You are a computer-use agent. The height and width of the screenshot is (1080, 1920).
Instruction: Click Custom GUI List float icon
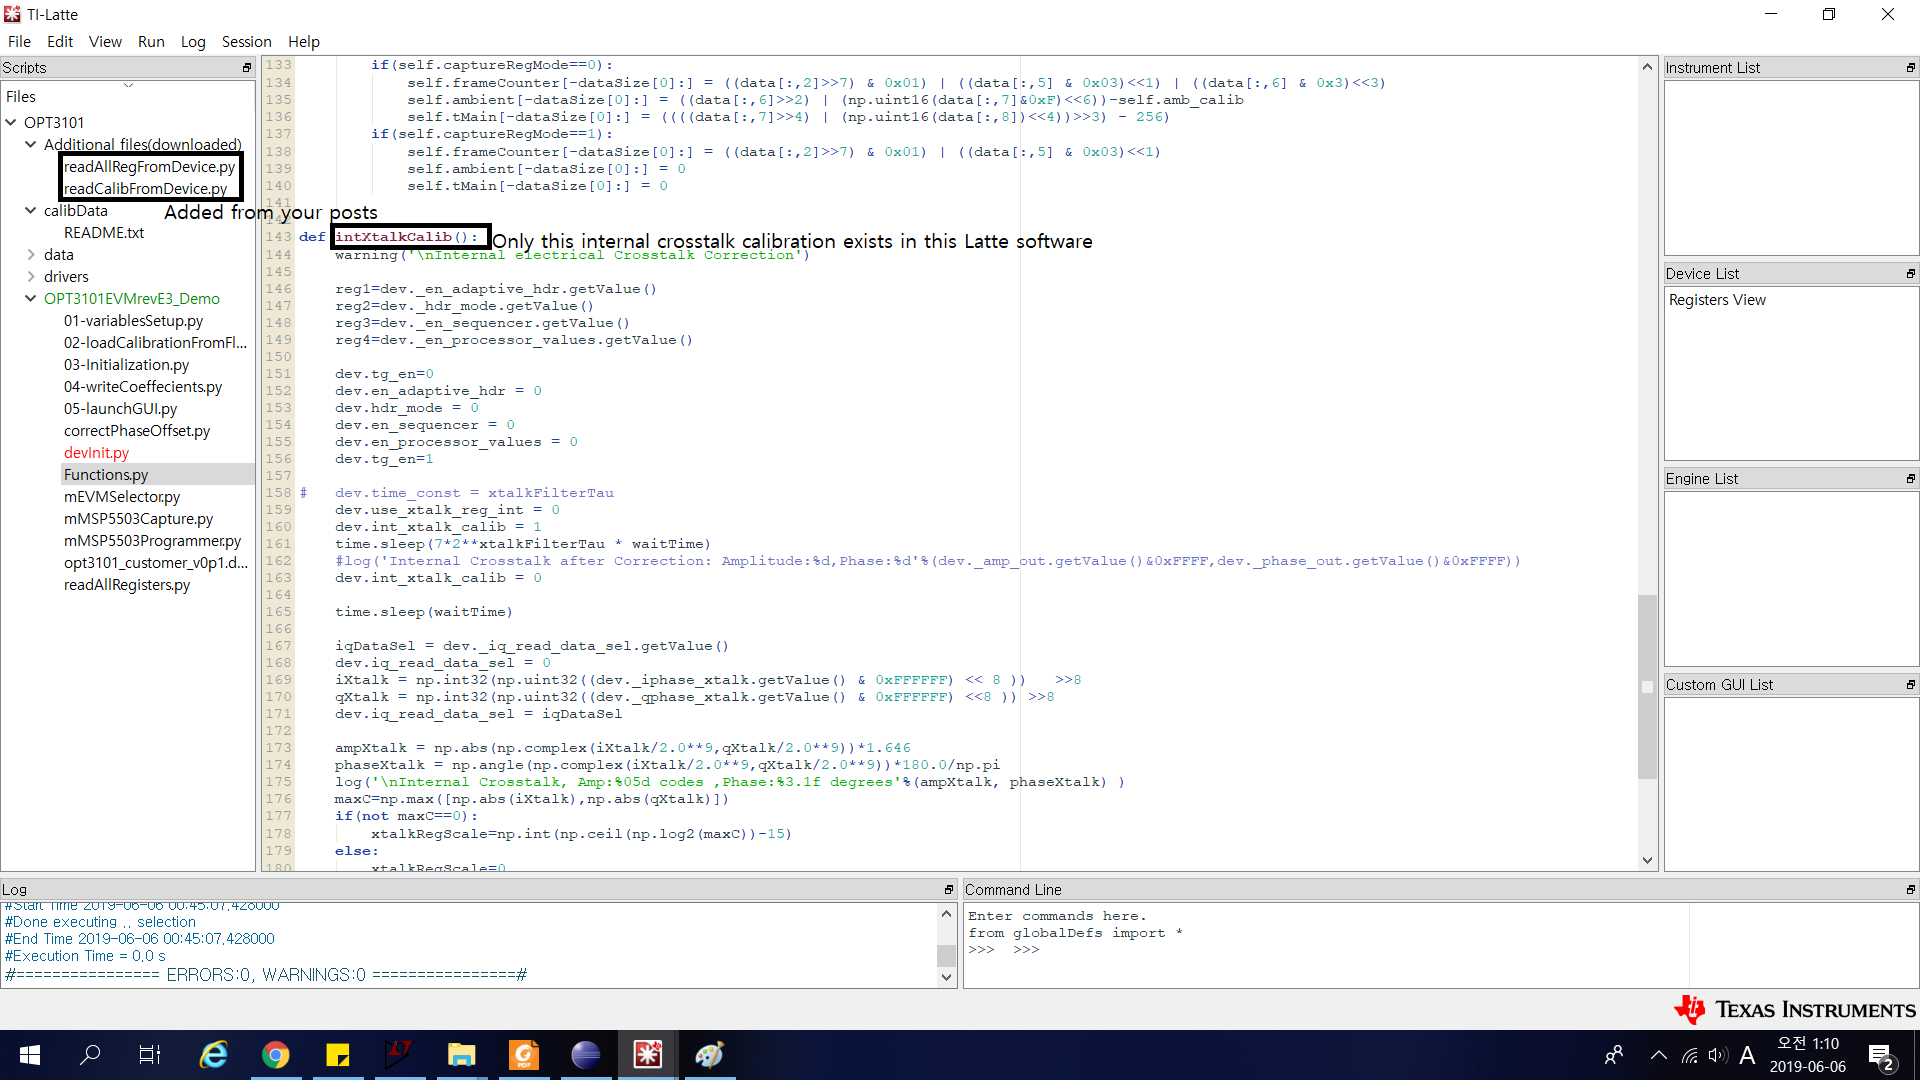1910,685
